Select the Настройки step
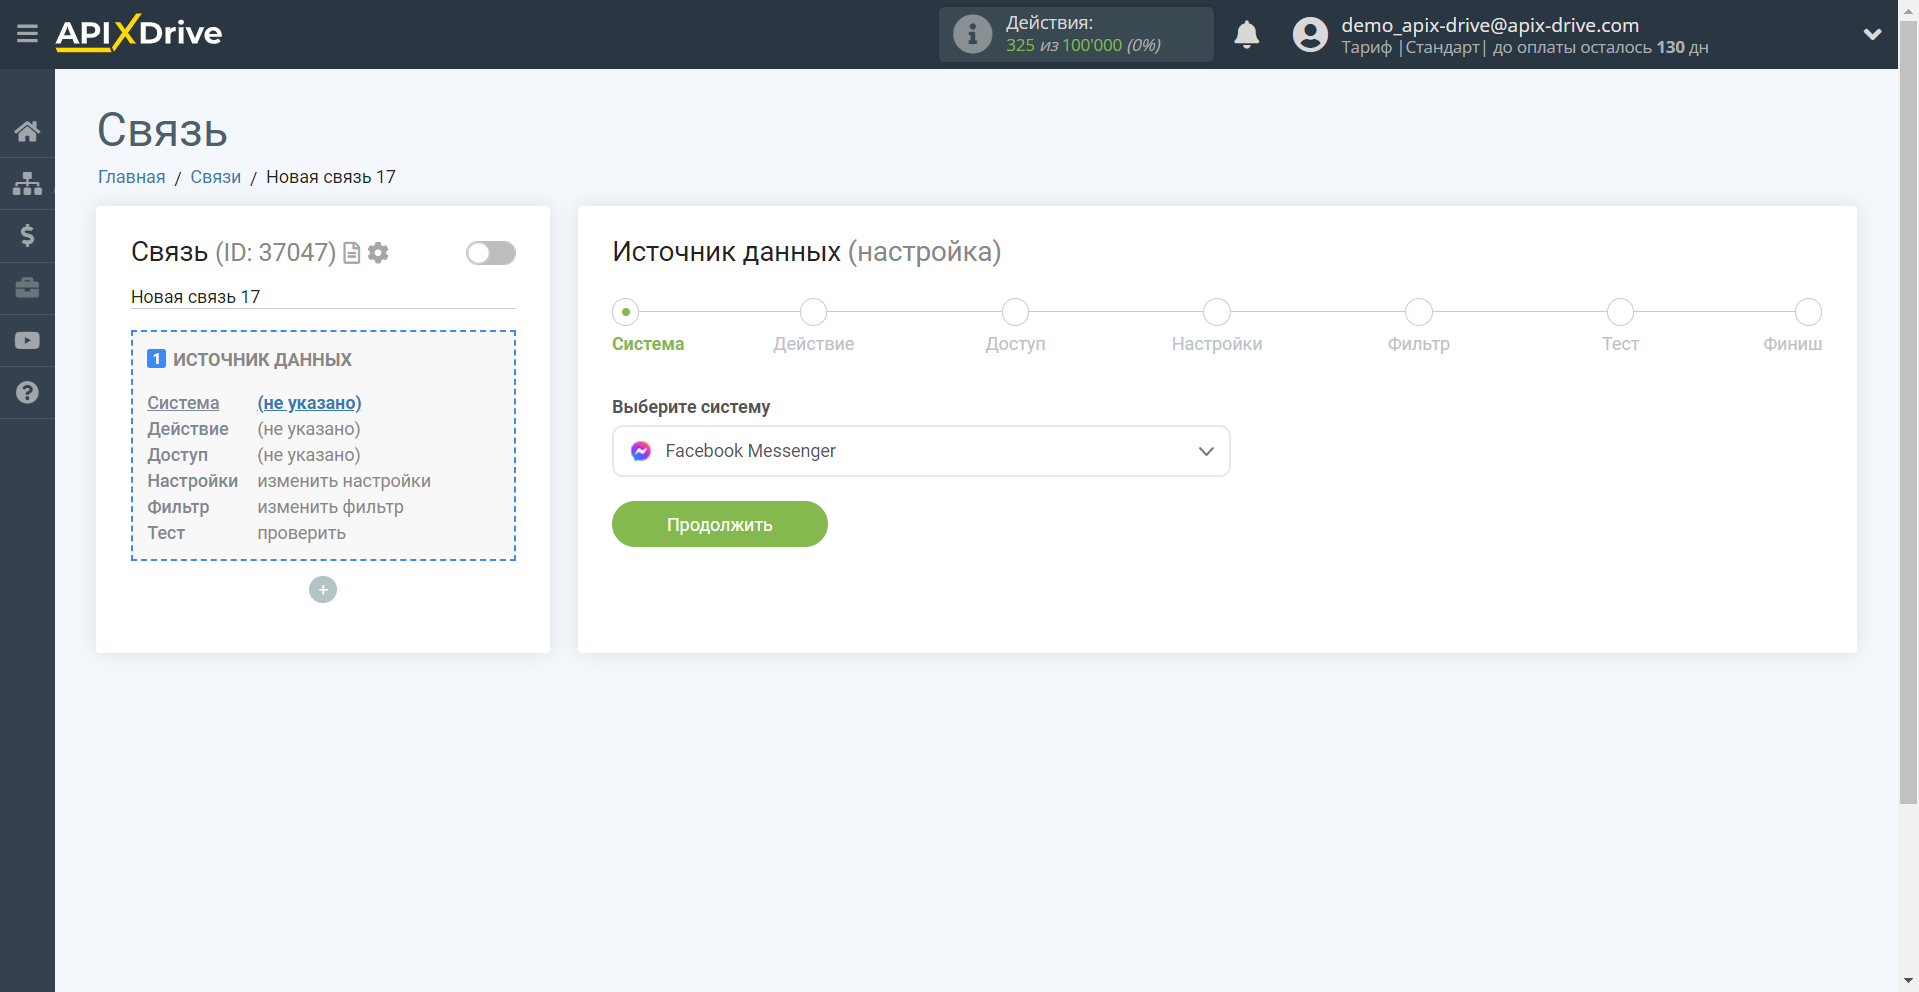 click(x=1217, y=312)
